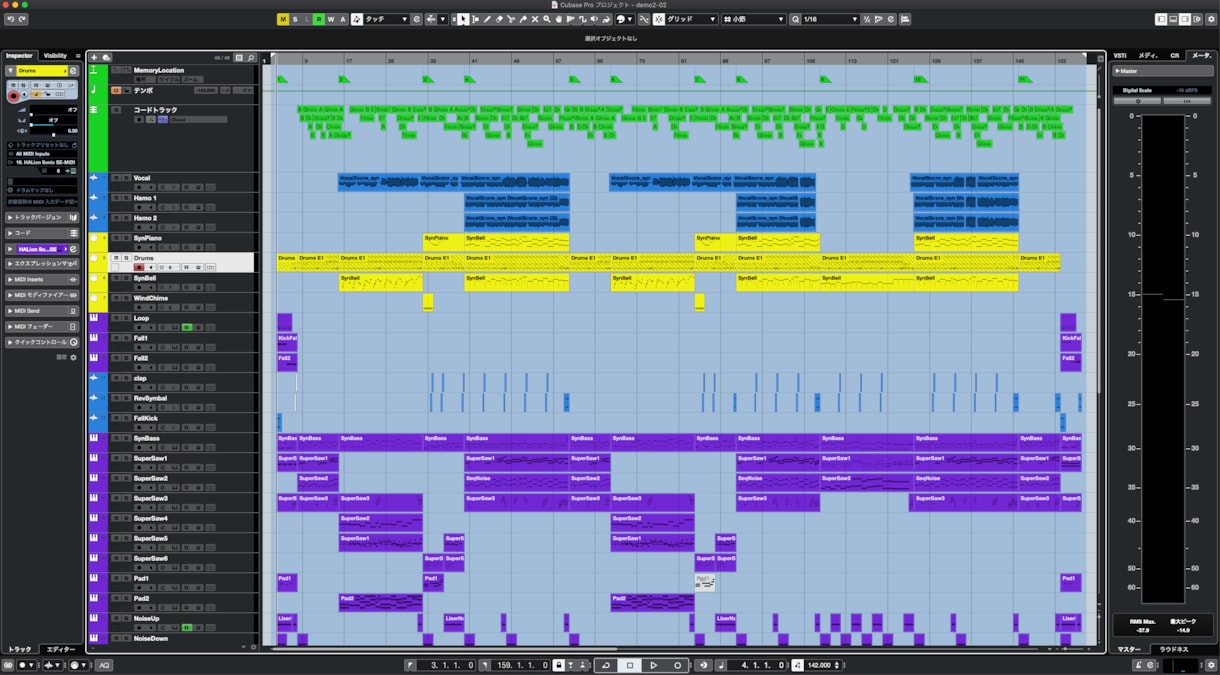
Task: Select the Zoom magnifier tool
Action: (547, 19)
